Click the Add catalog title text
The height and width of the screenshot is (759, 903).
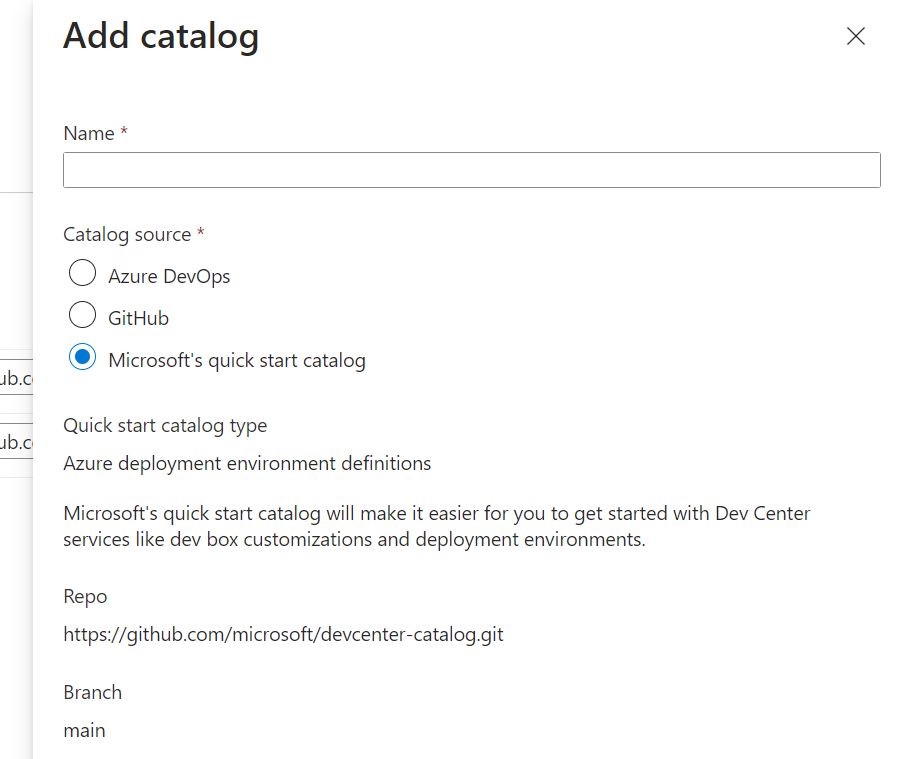coord(160,36)
